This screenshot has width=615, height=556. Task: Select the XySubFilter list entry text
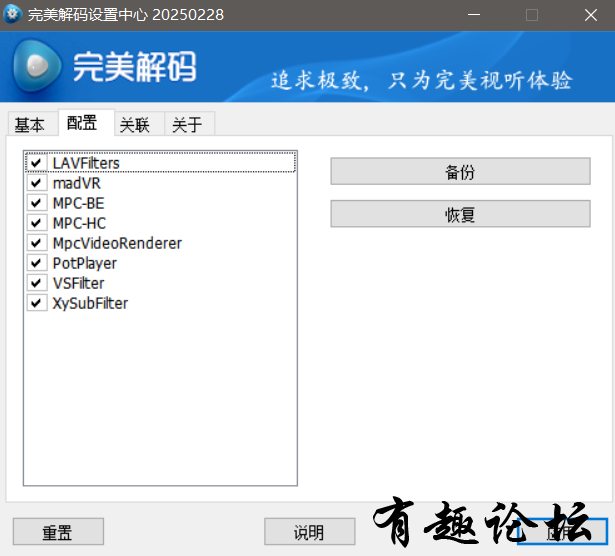[90, 303]
